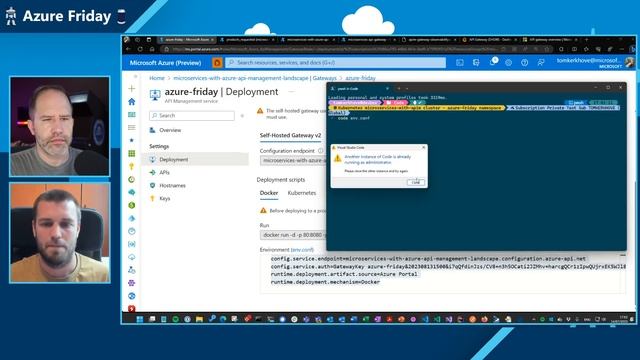Click the Configuration endpoint text field
This screenshot has width=640, height=360.
[293, 160]
